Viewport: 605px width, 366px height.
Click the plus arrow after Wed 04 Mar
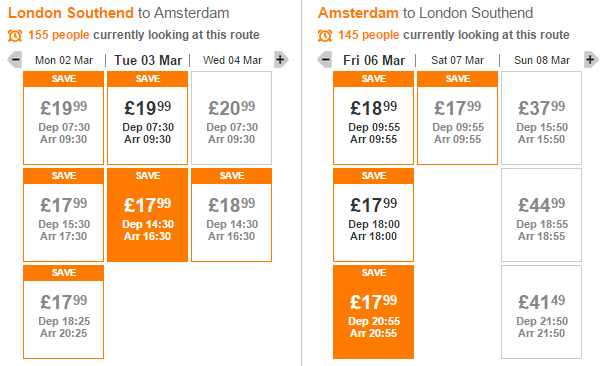point(281,60)
